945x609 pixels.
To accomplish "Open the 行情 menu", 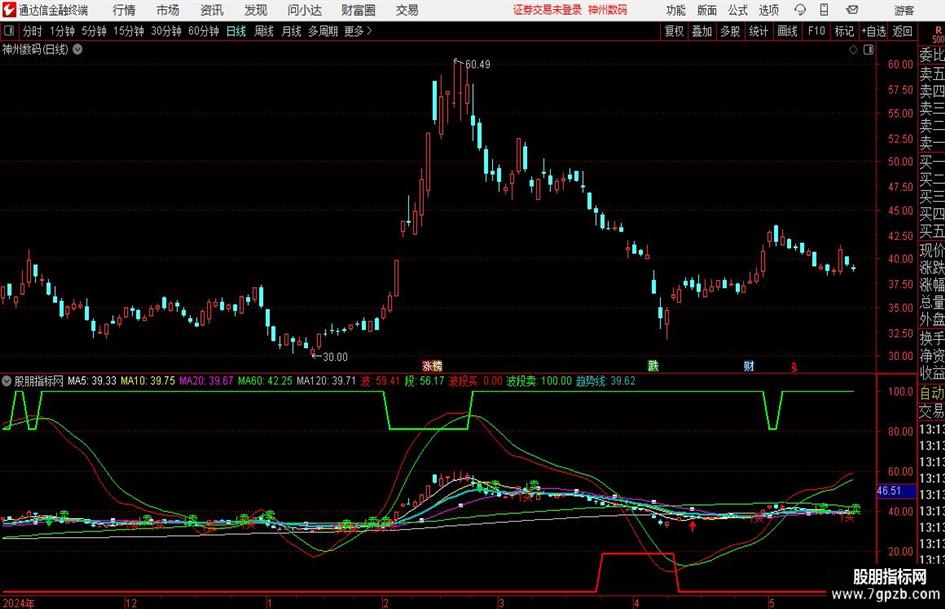I will point(124,10).
